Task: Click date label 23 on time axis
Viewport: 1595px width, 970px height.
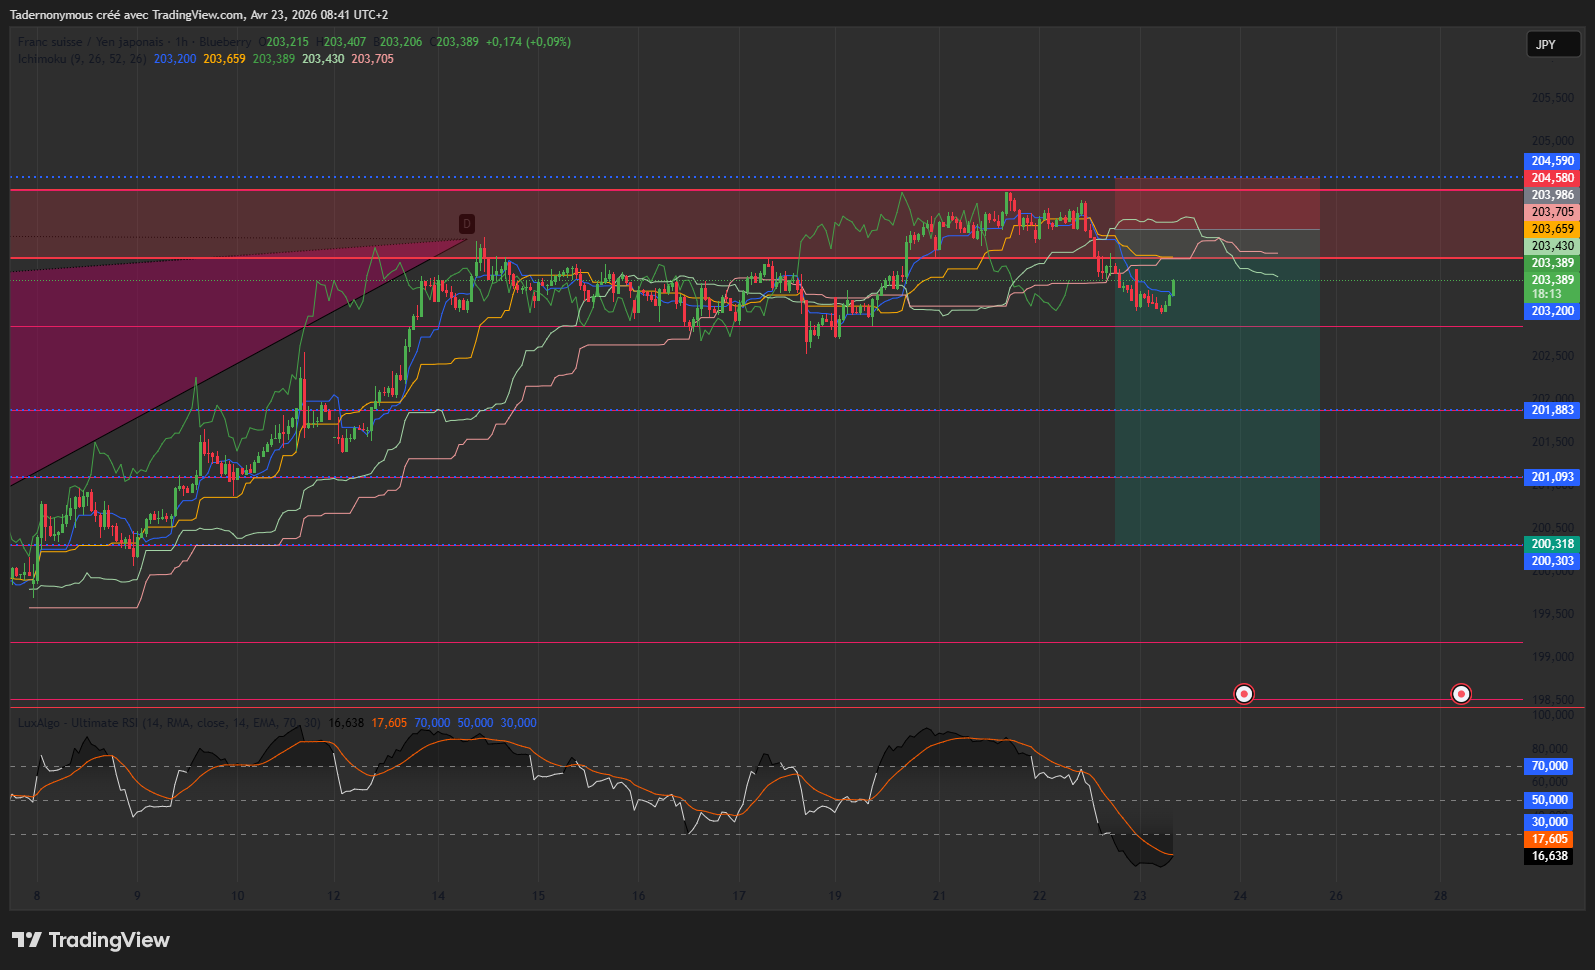Action: click(x=1140, y=896)
